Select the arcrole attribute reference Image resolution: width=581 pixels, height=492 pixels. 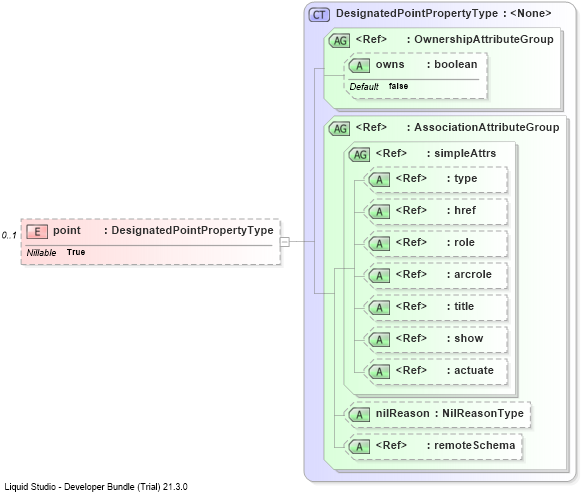[x=436, y=275]
